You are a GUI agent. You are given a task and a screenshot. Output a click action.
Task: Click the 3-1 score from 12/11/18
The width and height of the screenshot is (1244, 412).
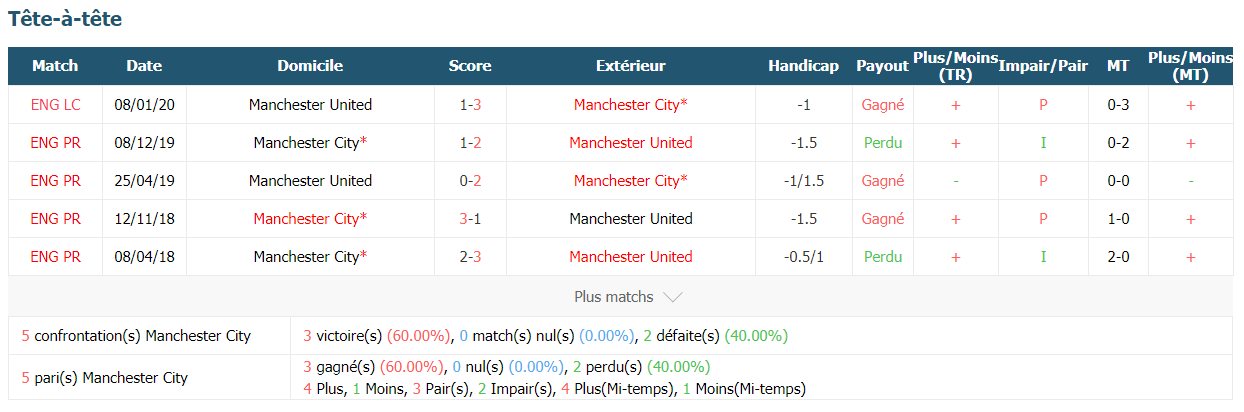tap(470, 219)
